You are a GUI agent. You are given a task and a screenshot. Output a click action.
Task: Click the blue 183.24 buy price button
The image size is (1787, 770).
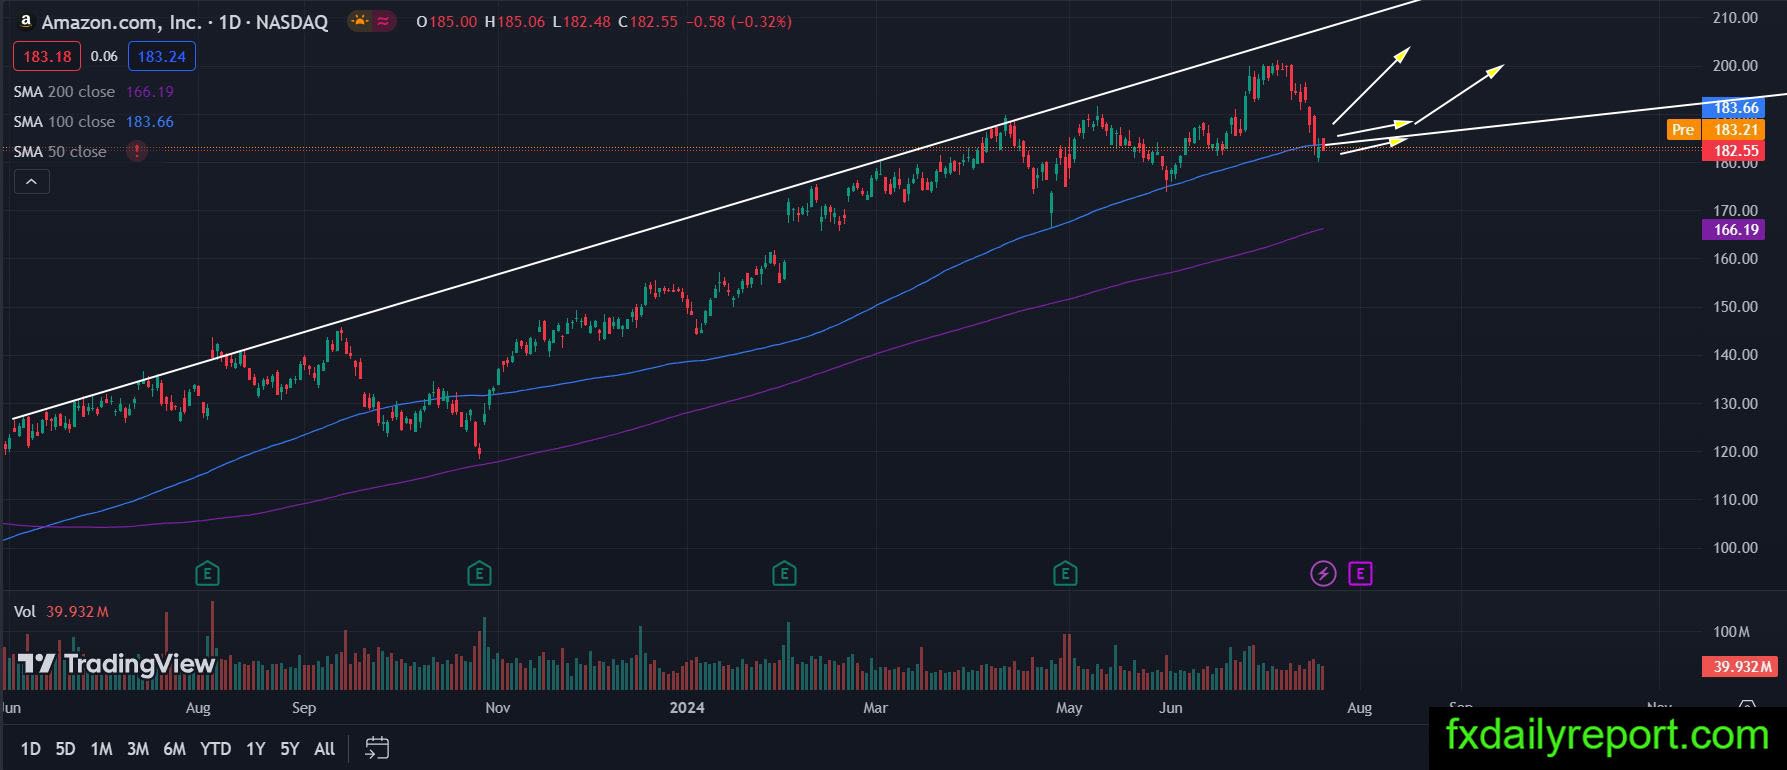[x=162, y=56]
